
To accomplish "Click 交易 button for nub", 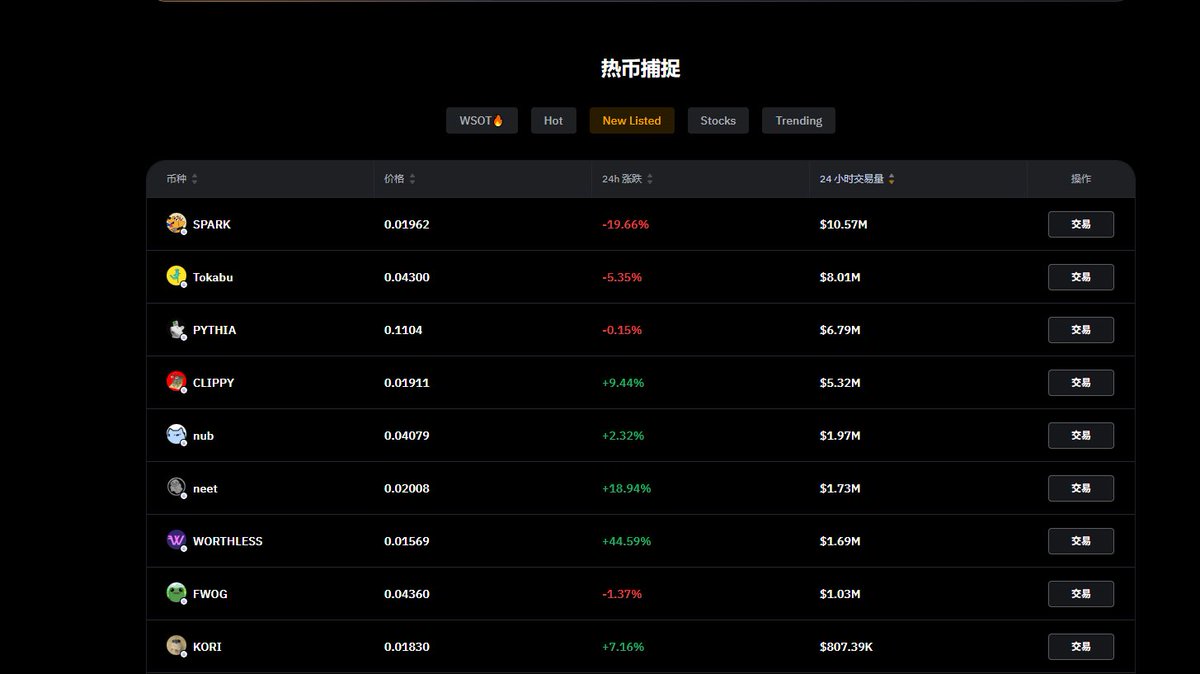I will point(1081,435).
